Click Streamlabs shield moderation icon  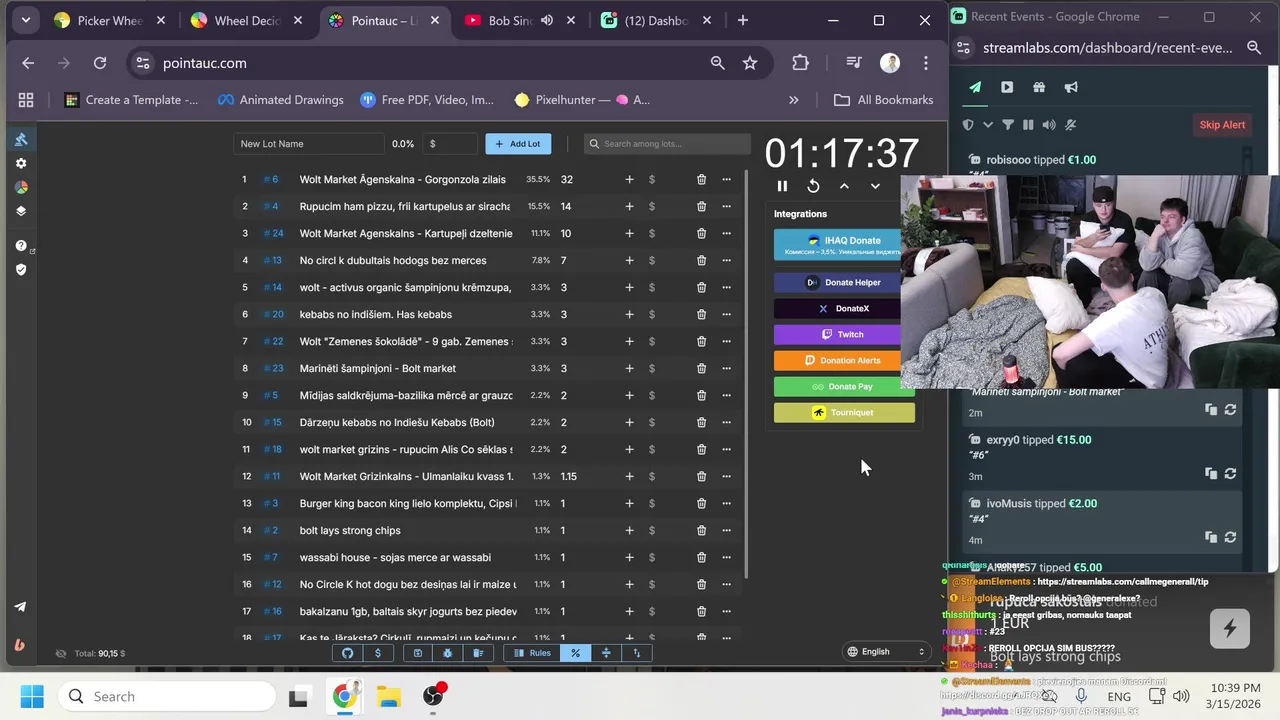(x=968, y=125)
